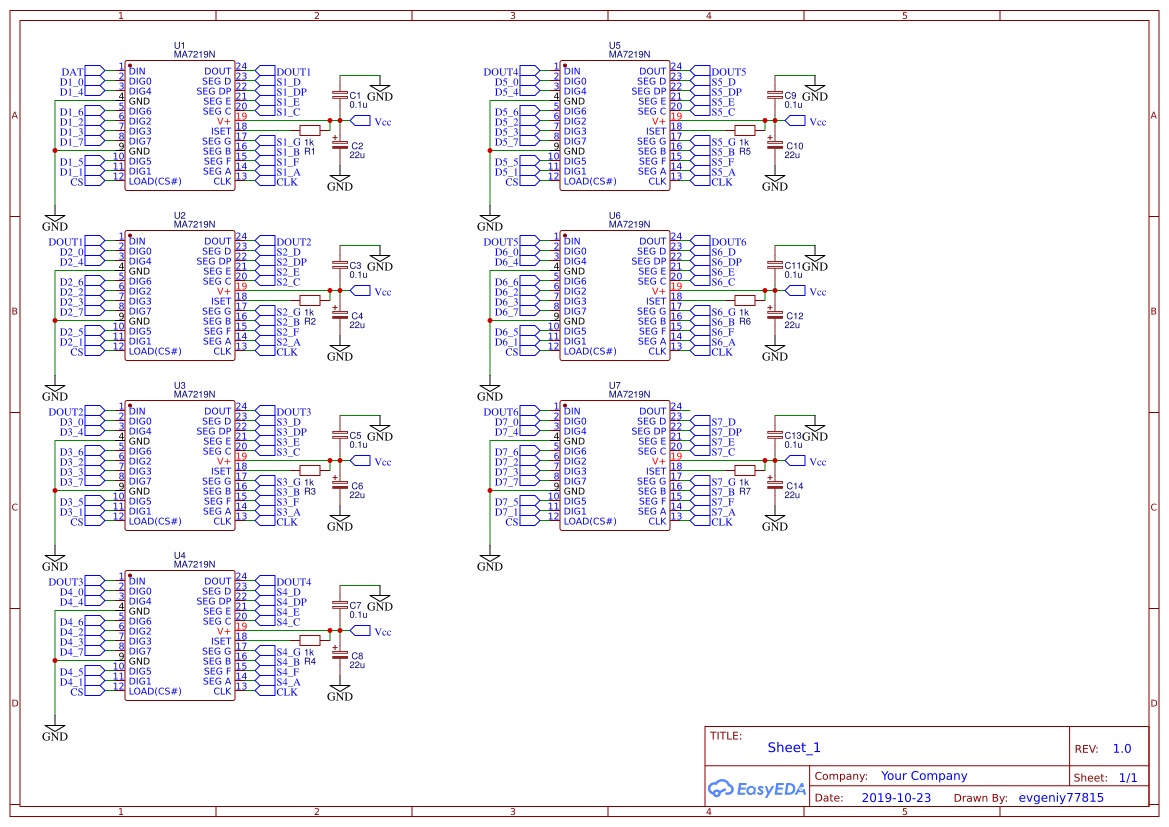Image resolution: width=1169 pixels, height=827 pixels.
Task: Click the Your Company field
Action: click(924, 775)
